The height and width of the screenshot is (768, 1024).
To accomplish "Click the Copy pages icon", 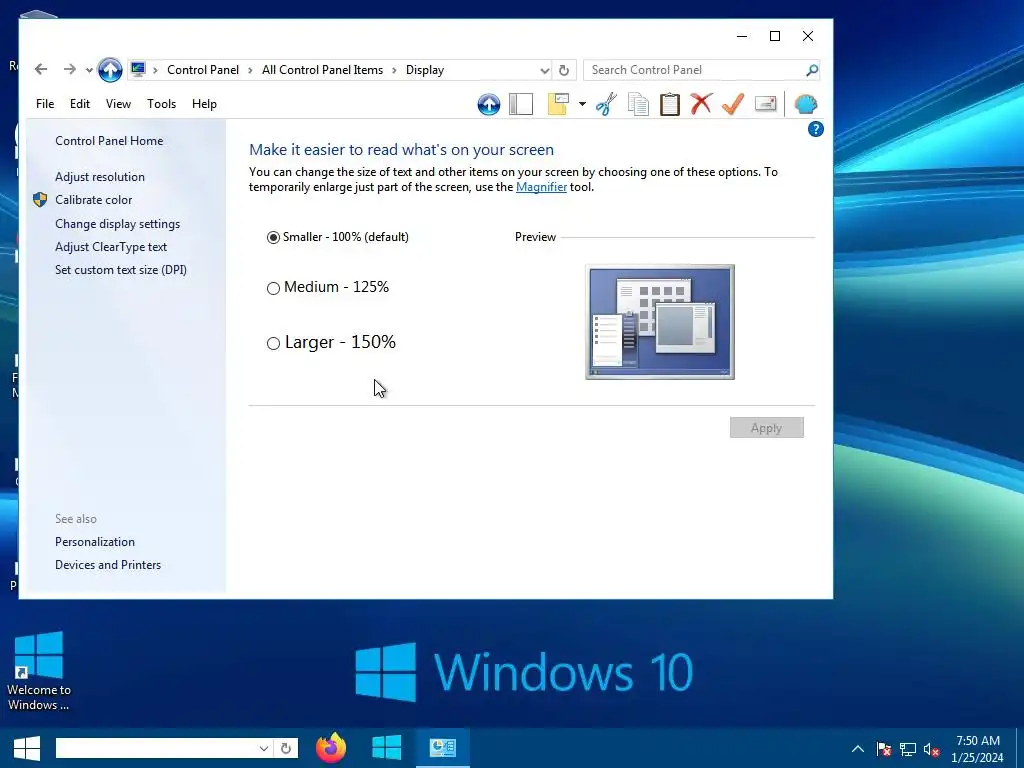I will tap(638, 104).
